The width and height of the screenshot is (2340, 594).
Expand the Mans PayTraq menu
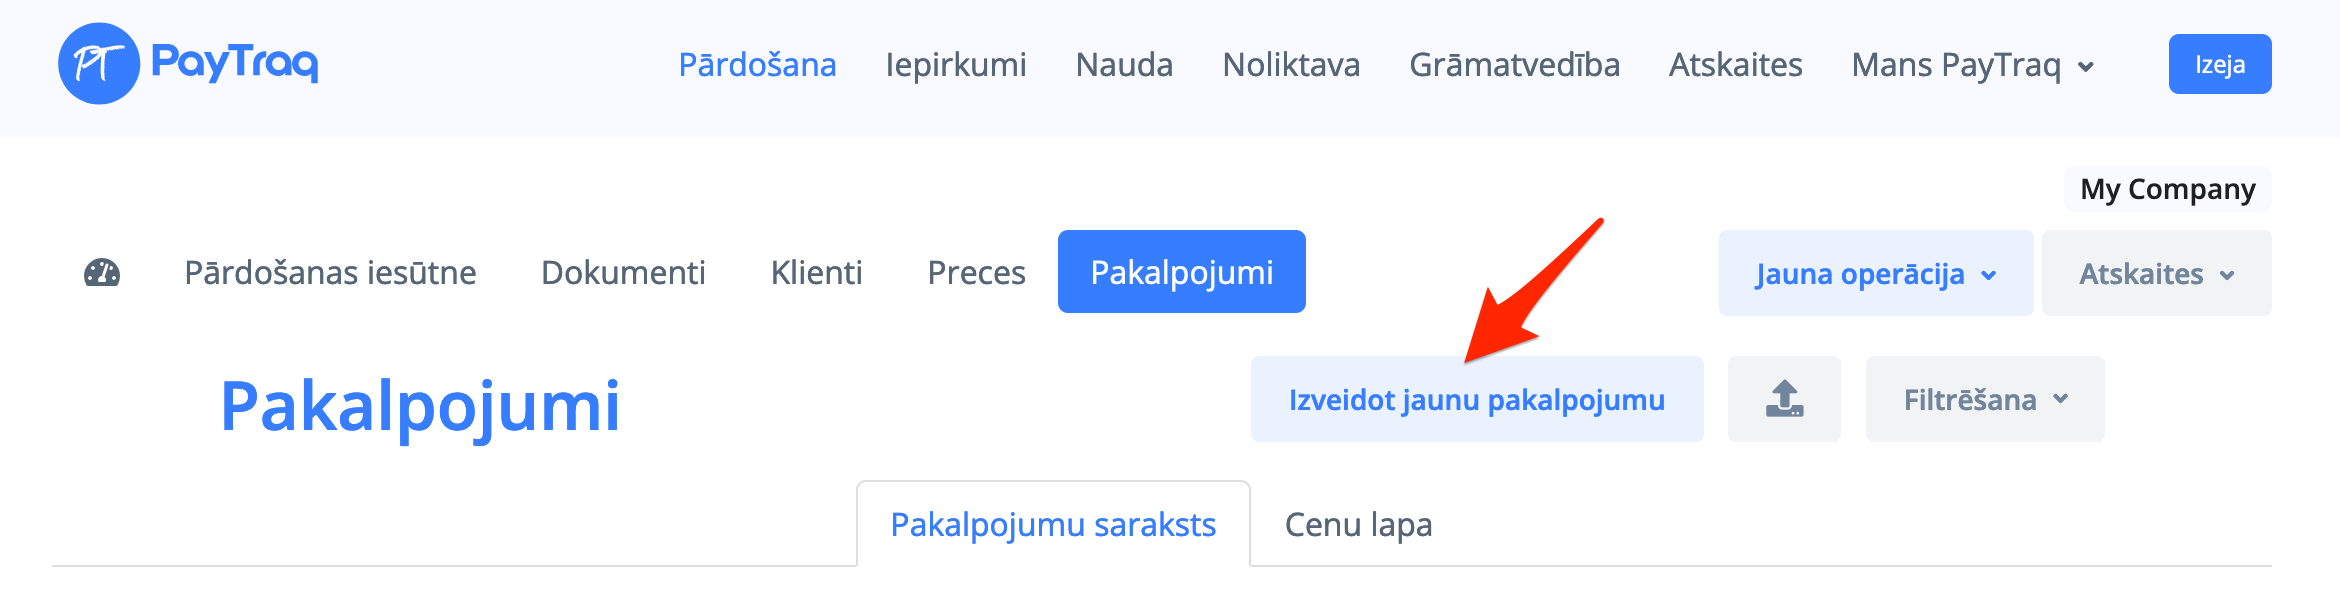[1972, 65]
